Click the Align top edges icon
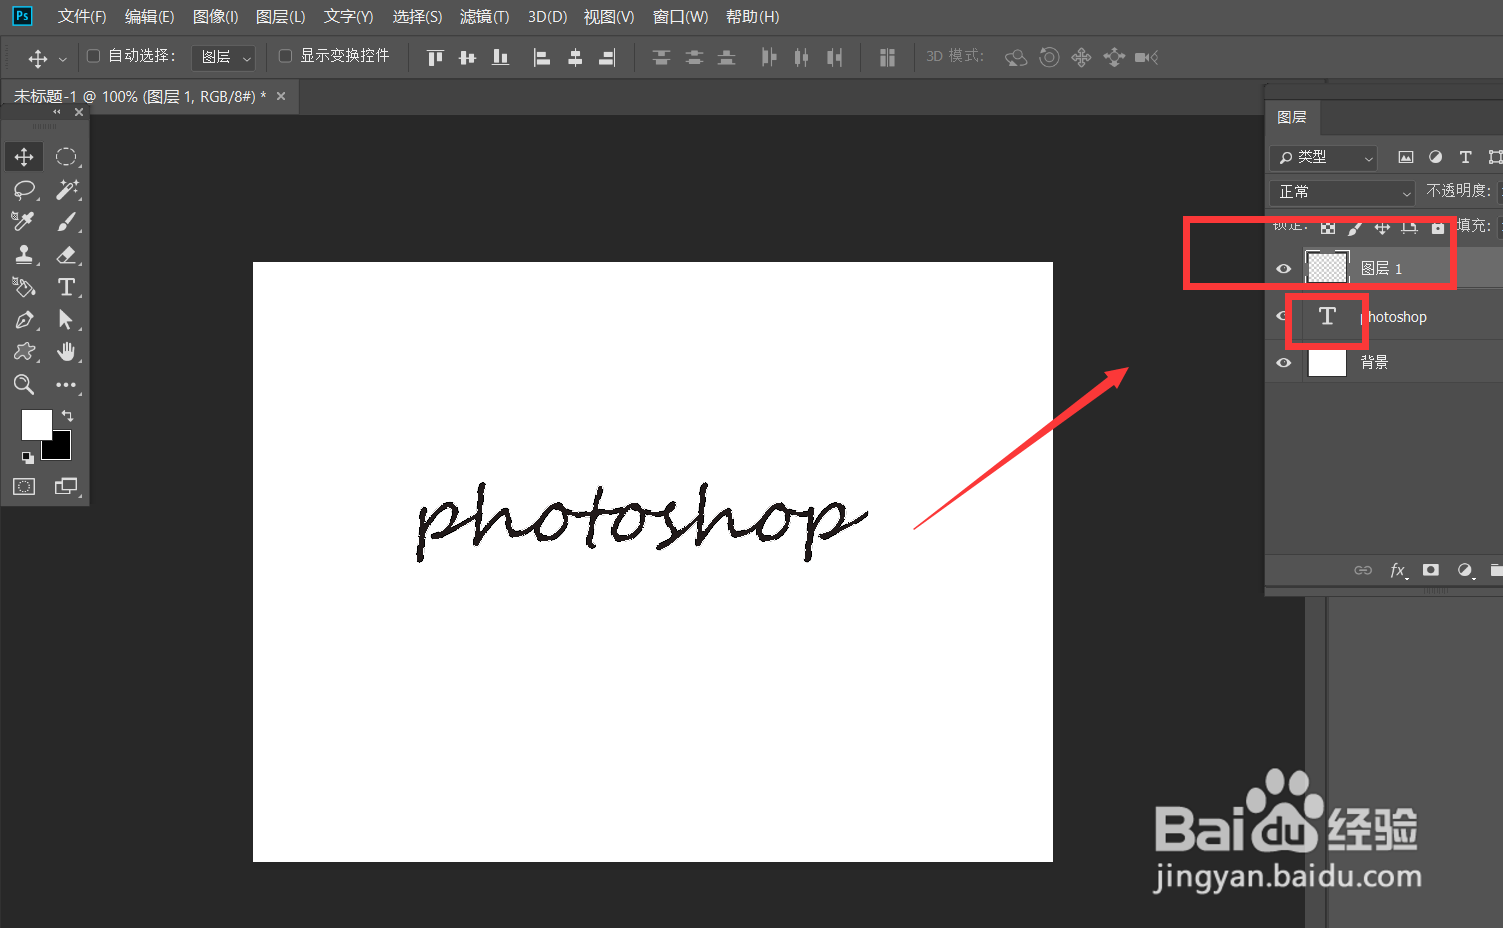This screenshot has width=1503, height=928. tap(435, 58)
